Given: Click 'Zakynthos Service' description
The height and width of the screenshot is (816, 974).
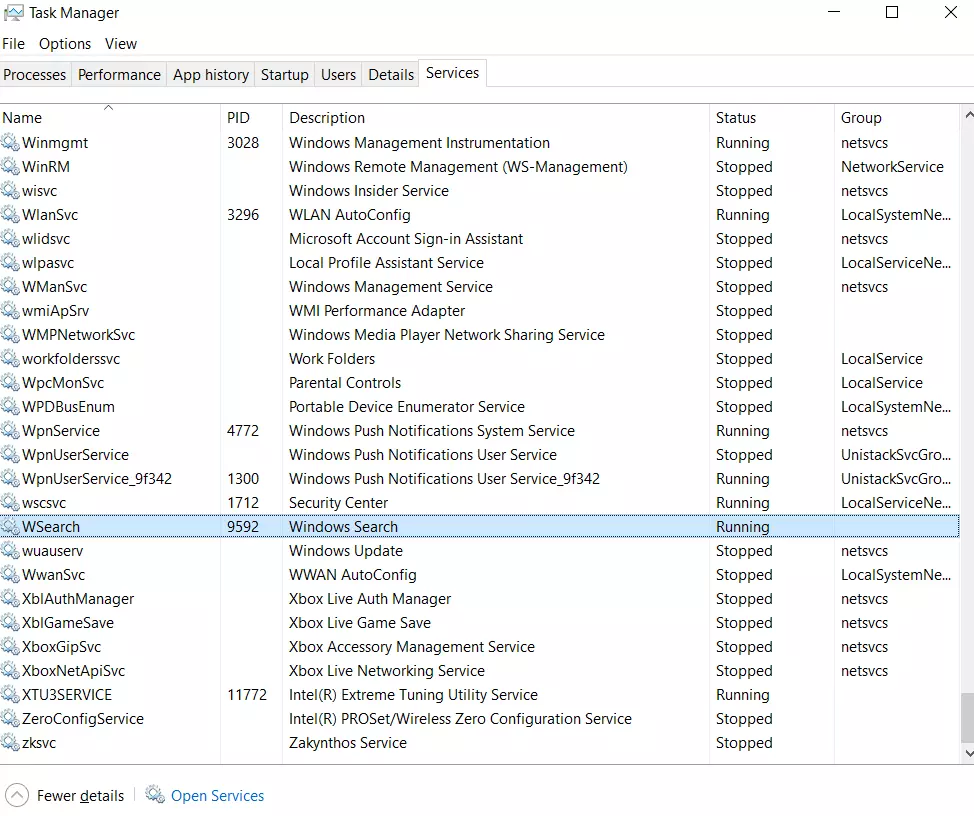Looking at the screenshot, I should (348, 743).
